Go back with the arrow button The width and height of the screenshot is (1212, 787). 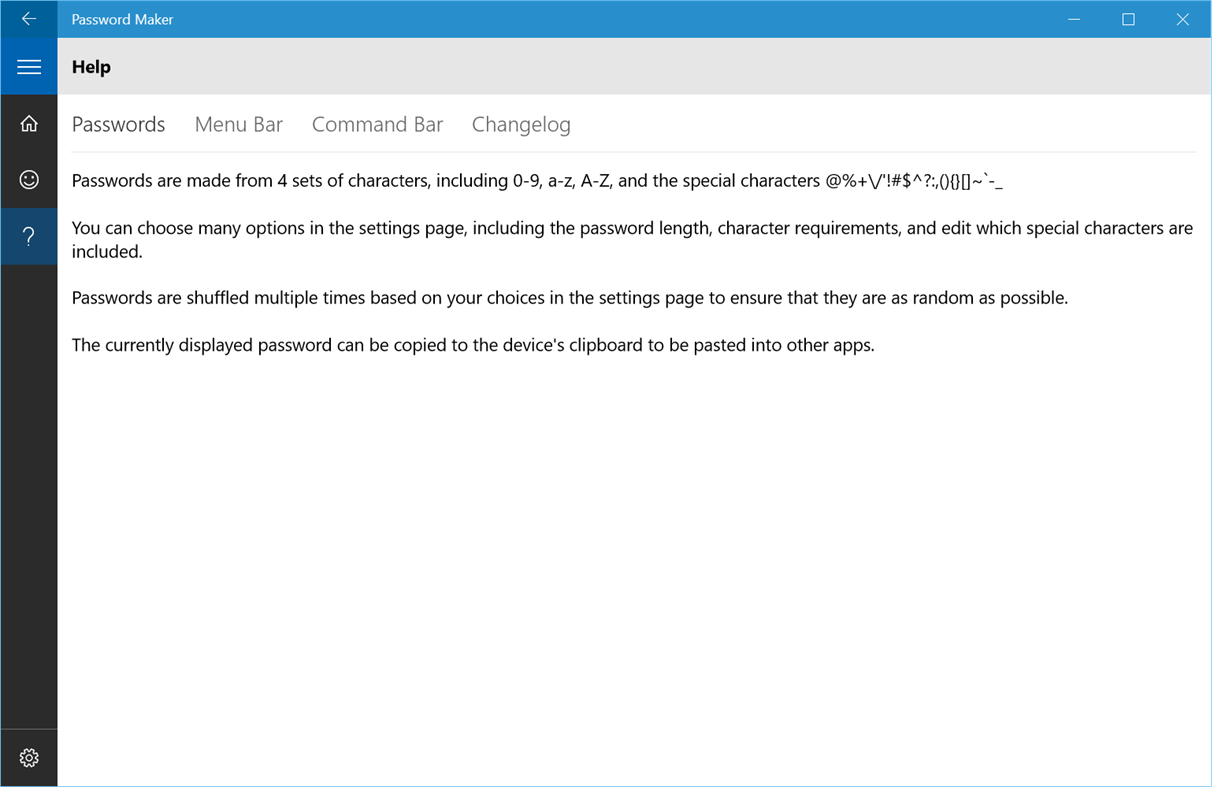(29, 19)
